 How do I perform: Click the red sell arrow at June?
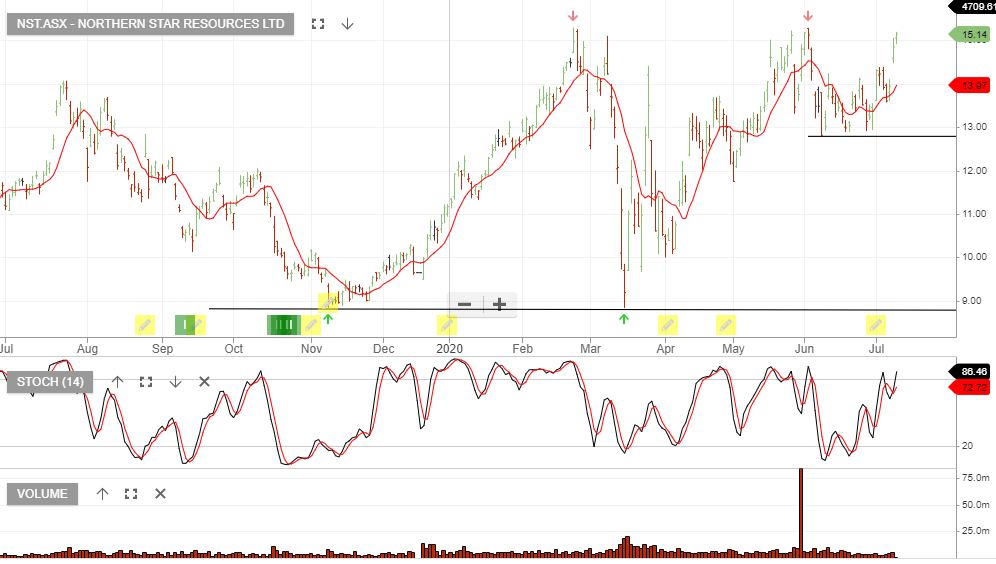808,16
